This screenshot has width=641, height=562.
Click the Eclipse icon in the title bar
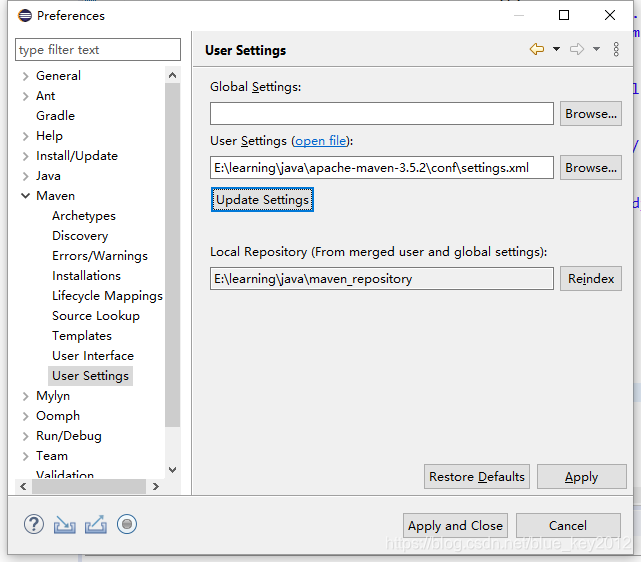(x=25, y=16)
